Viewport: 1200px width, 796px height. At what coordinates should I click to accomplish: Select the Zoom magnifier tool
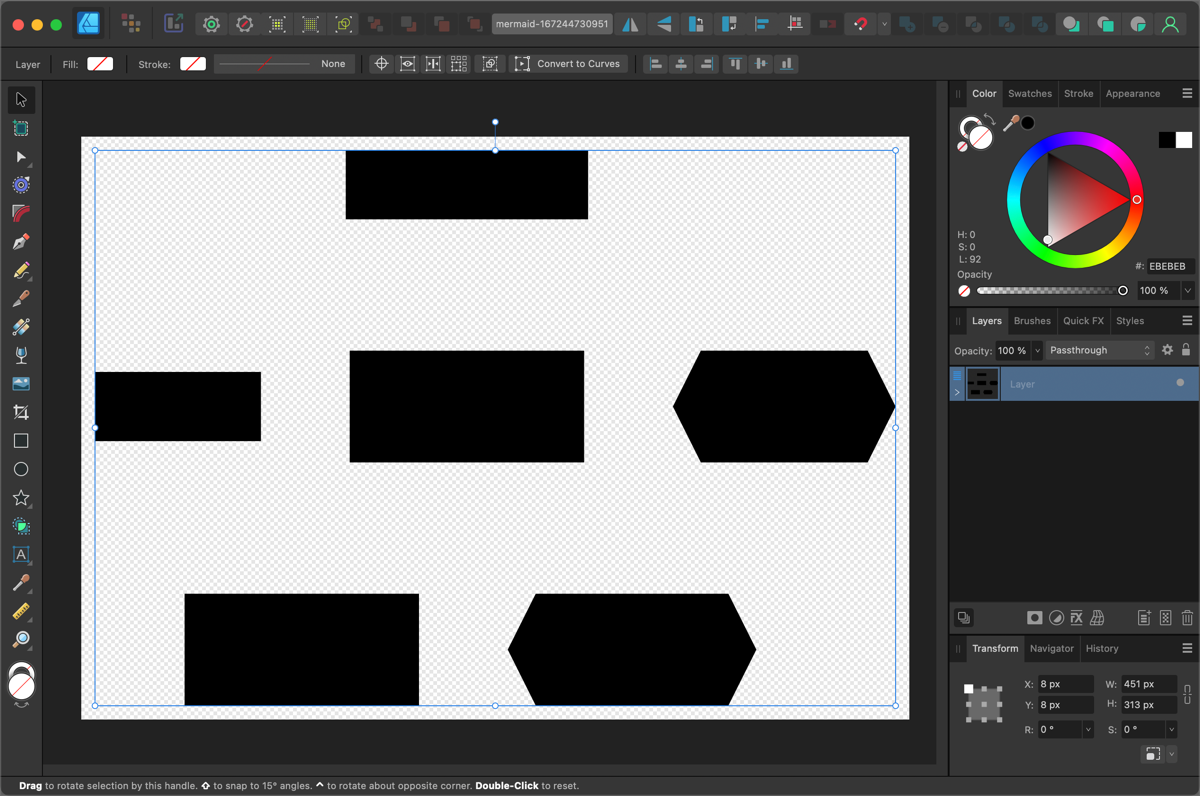pyautogui.click(x=21, y=639)
